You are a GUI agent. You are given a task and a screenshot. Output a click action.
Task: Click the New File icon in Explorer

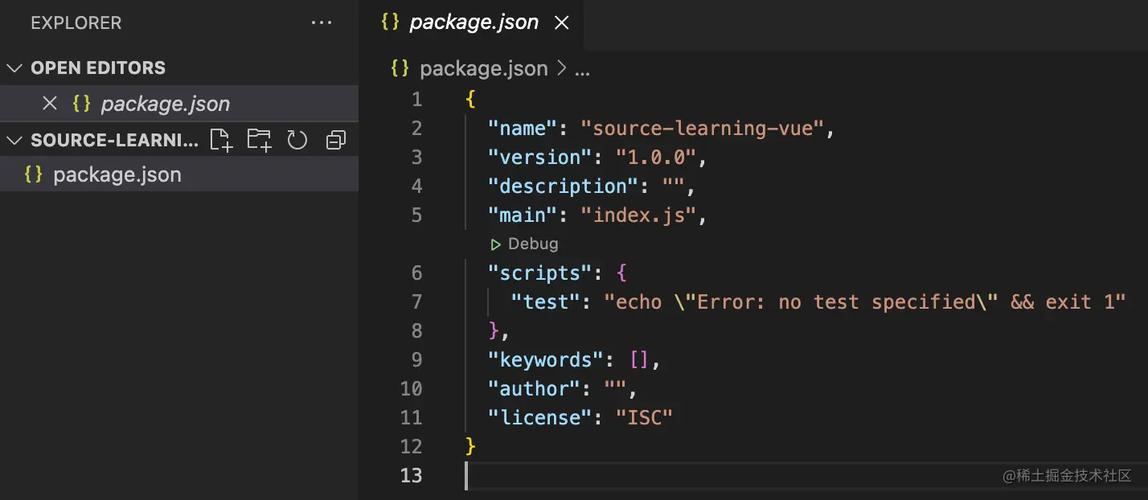220,140
